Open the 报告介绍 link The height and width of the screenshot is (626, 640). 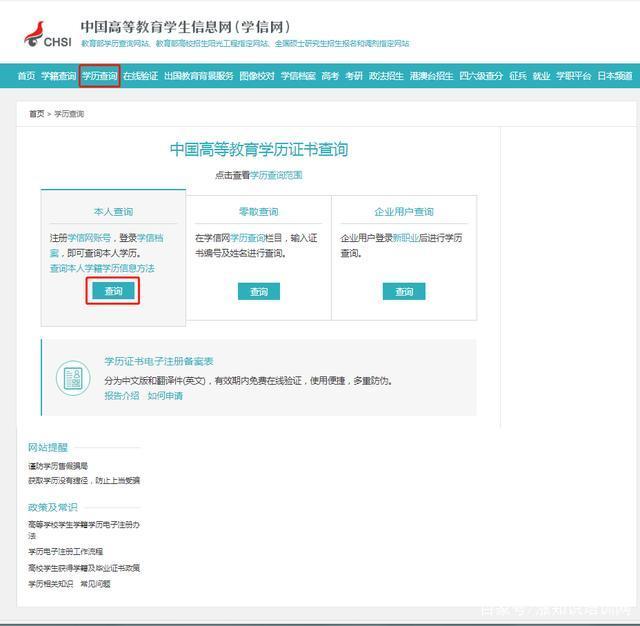pyautogui.click(x=122, y=395)
